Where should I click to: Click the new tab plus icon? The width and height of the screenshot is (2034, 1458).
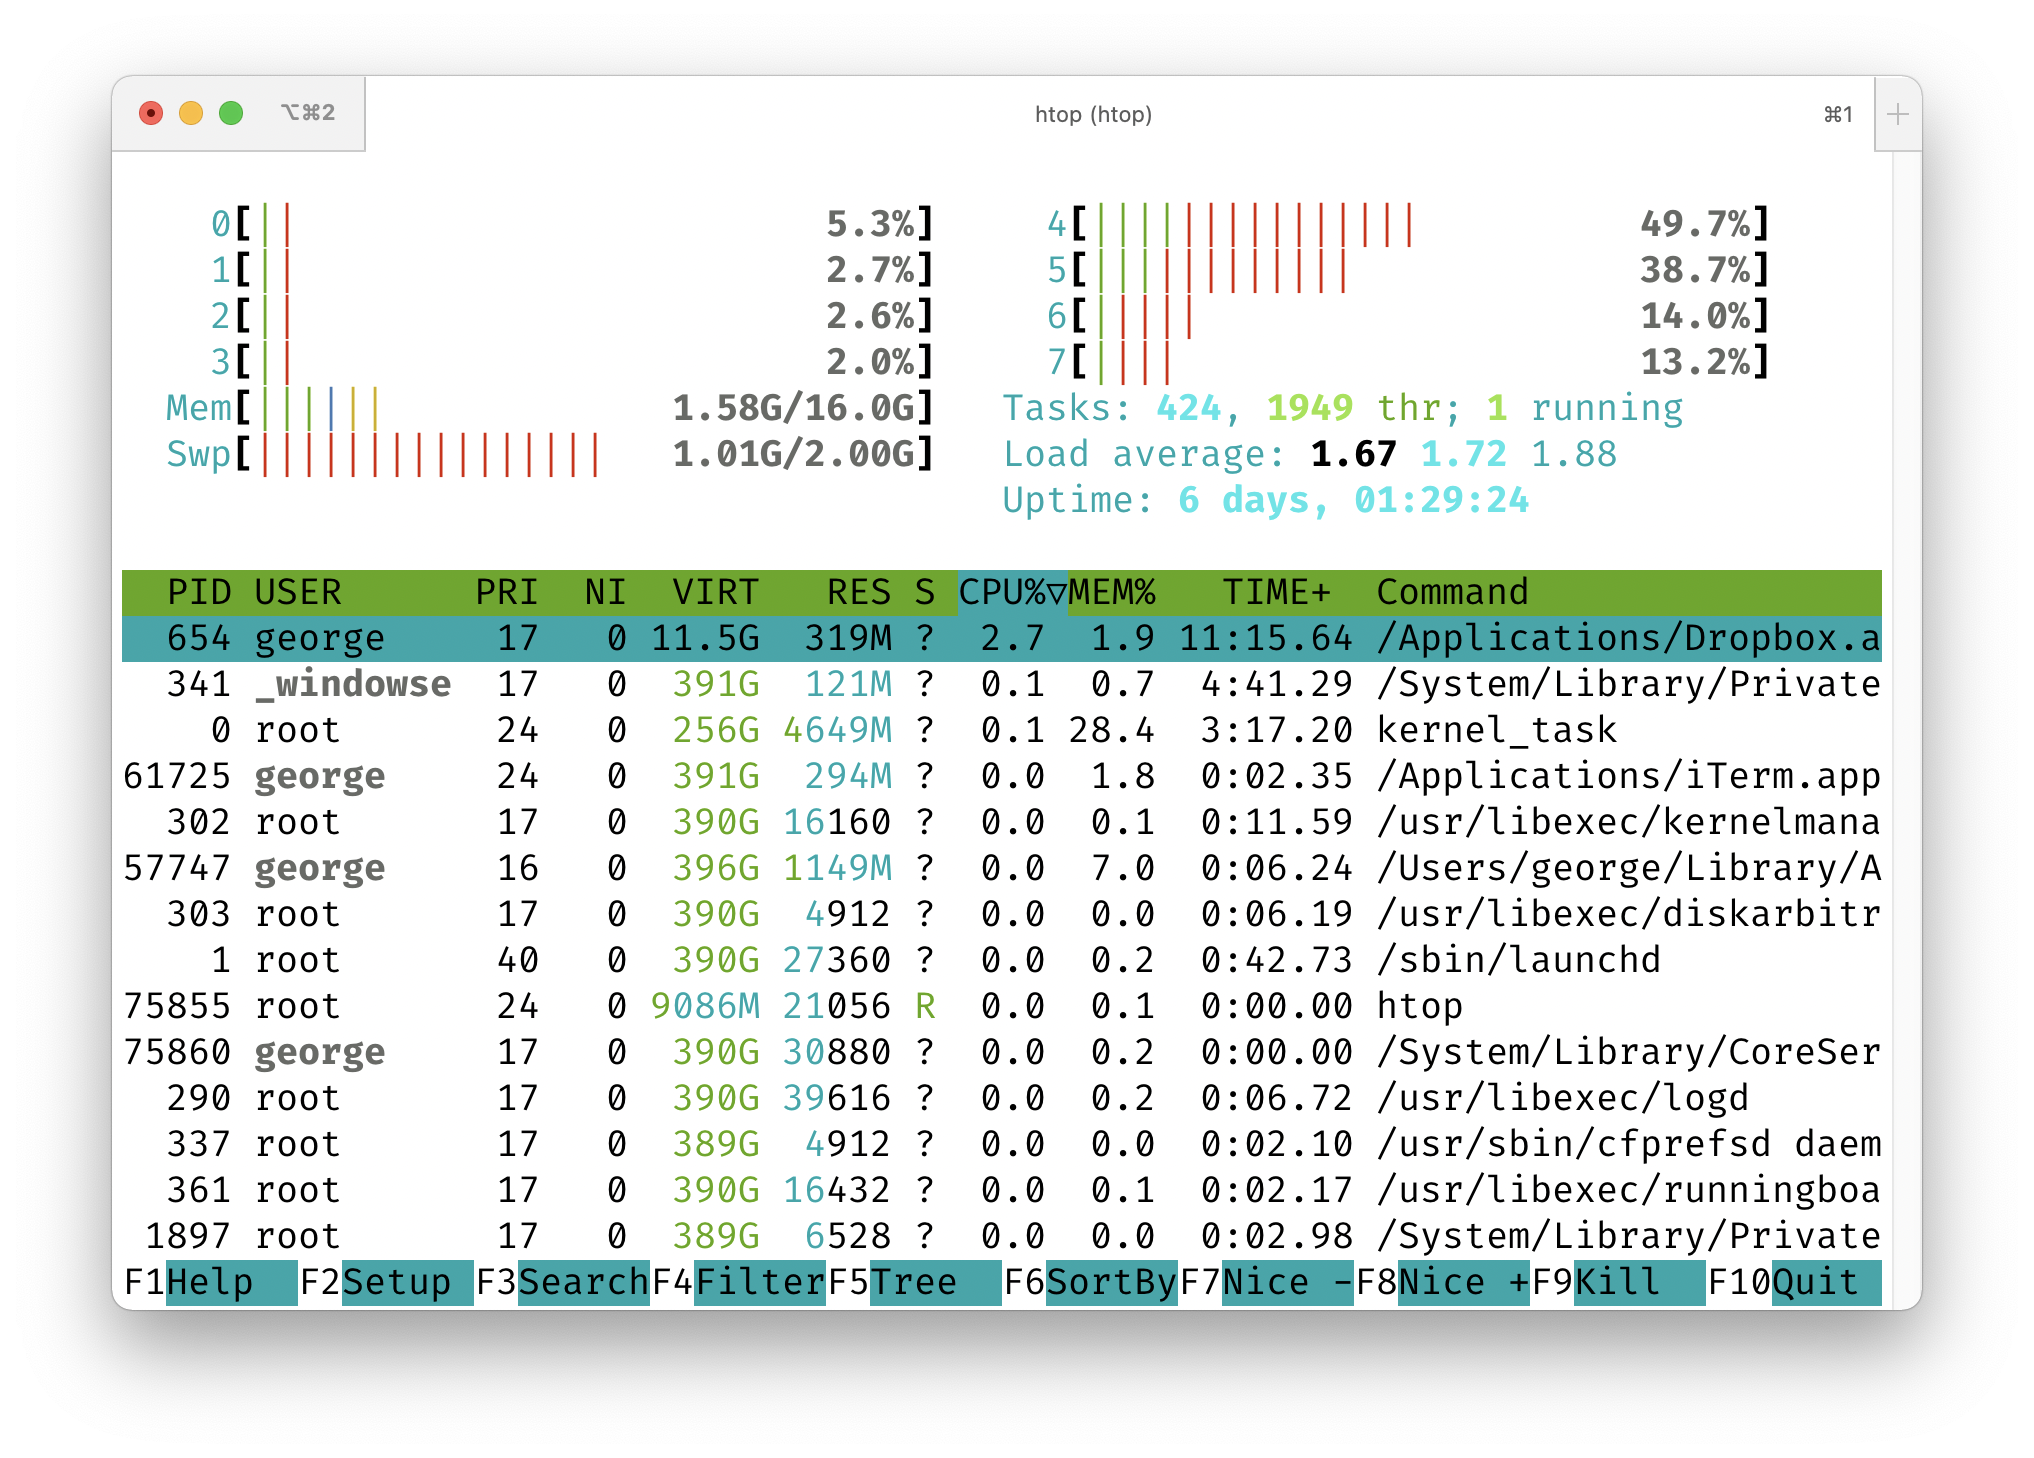pyautogui.click(x=1897, y=115)
